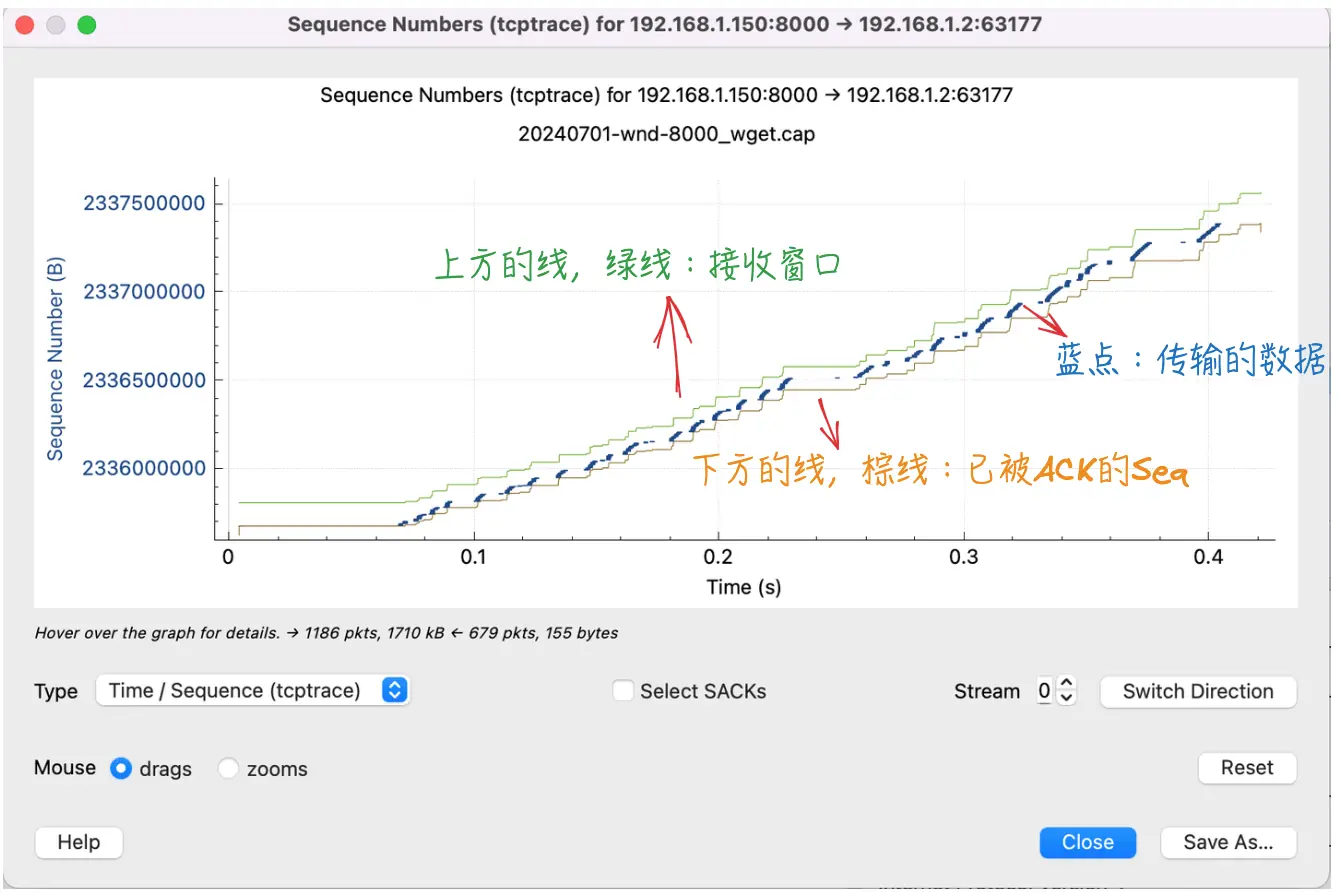Click Save As... to export graph
Screen dimensions: 1340x894
[x=1228, y=842]
